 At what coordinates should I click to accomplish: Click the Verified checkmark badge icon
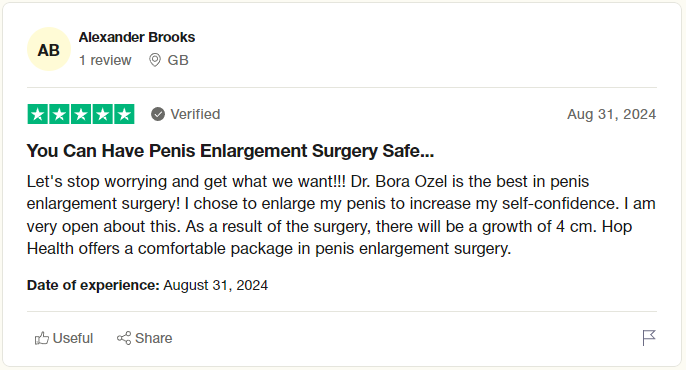coord(158,114)
